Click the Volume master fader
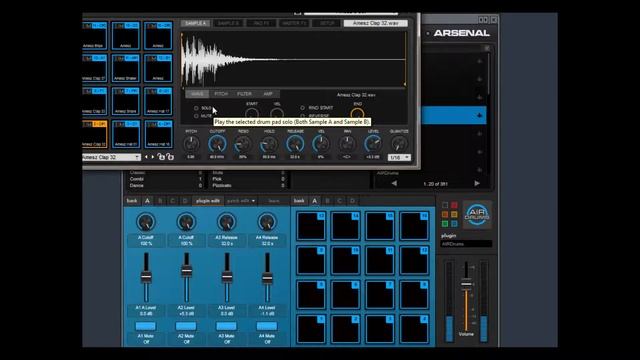 (466, 283)
